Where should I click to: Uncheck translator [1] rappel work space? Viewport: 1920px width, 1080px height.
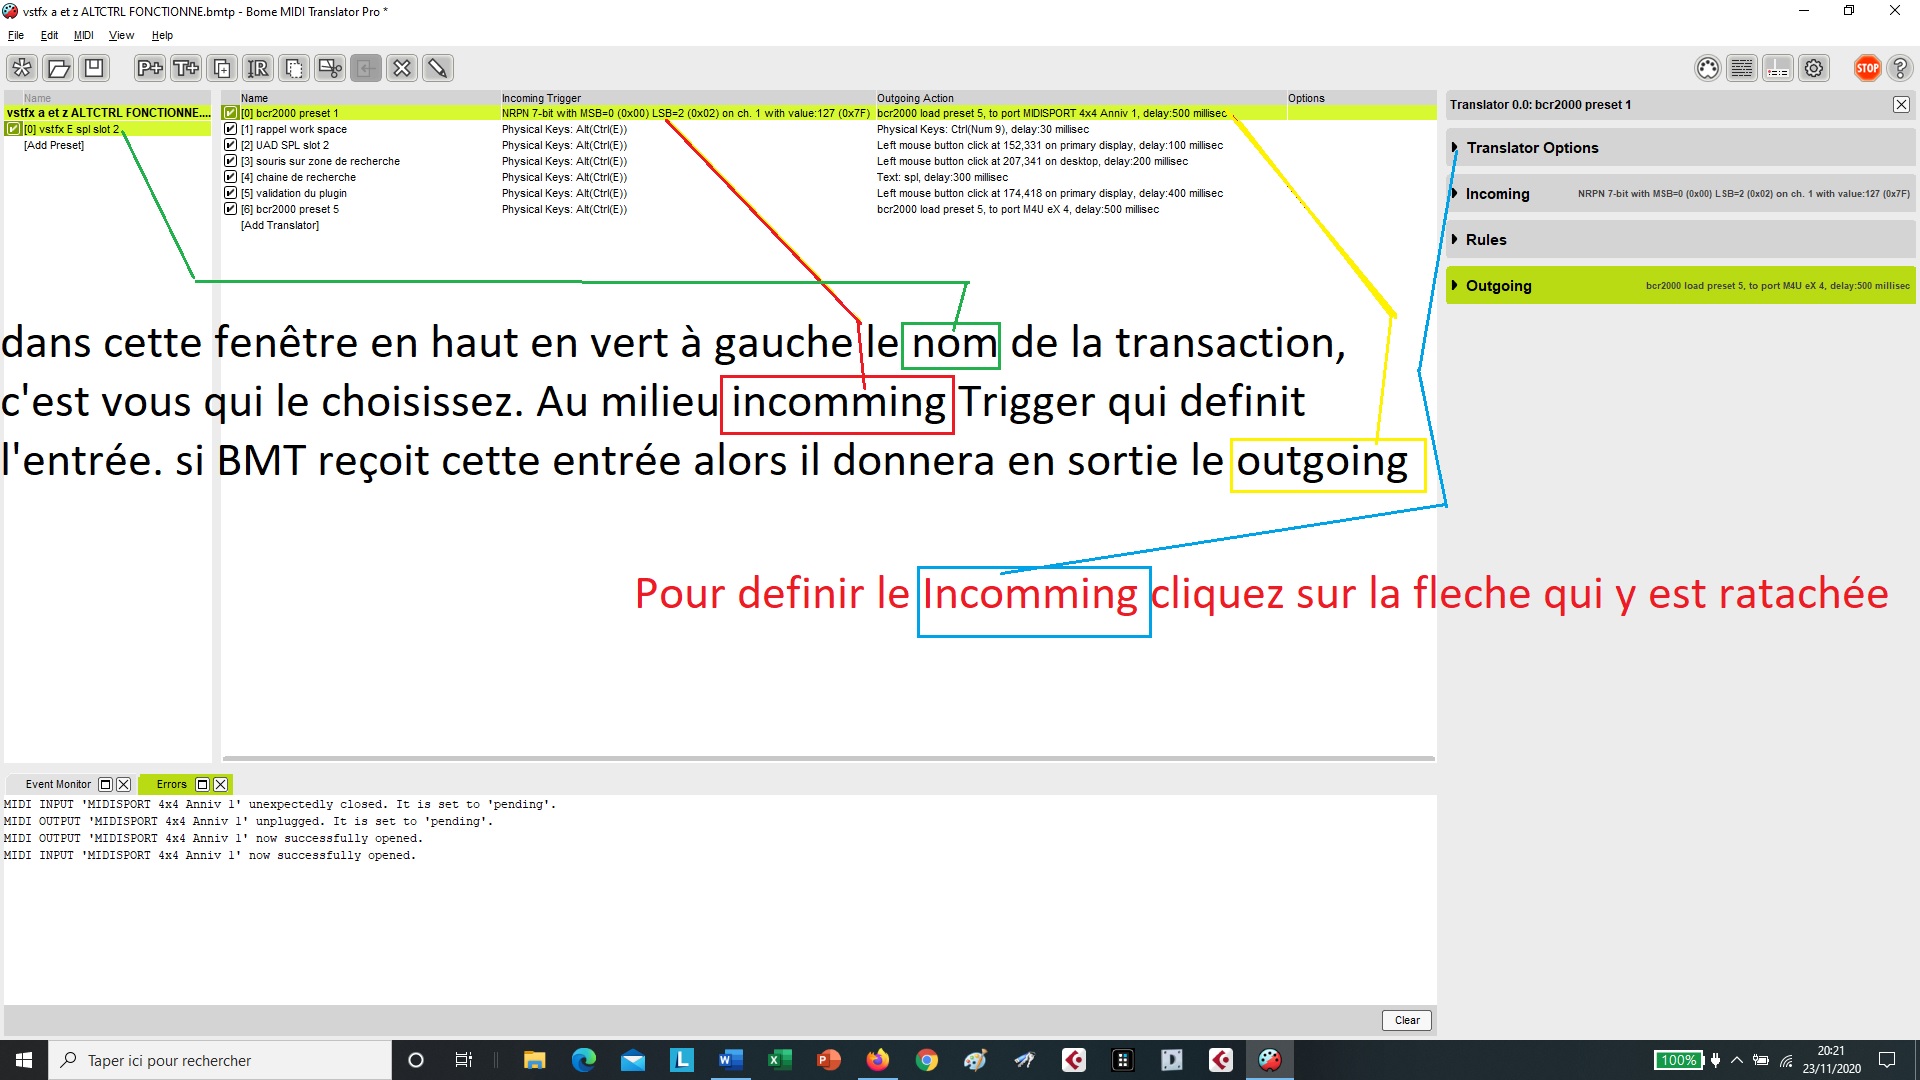pyautogui.click(x=230, y=128)
